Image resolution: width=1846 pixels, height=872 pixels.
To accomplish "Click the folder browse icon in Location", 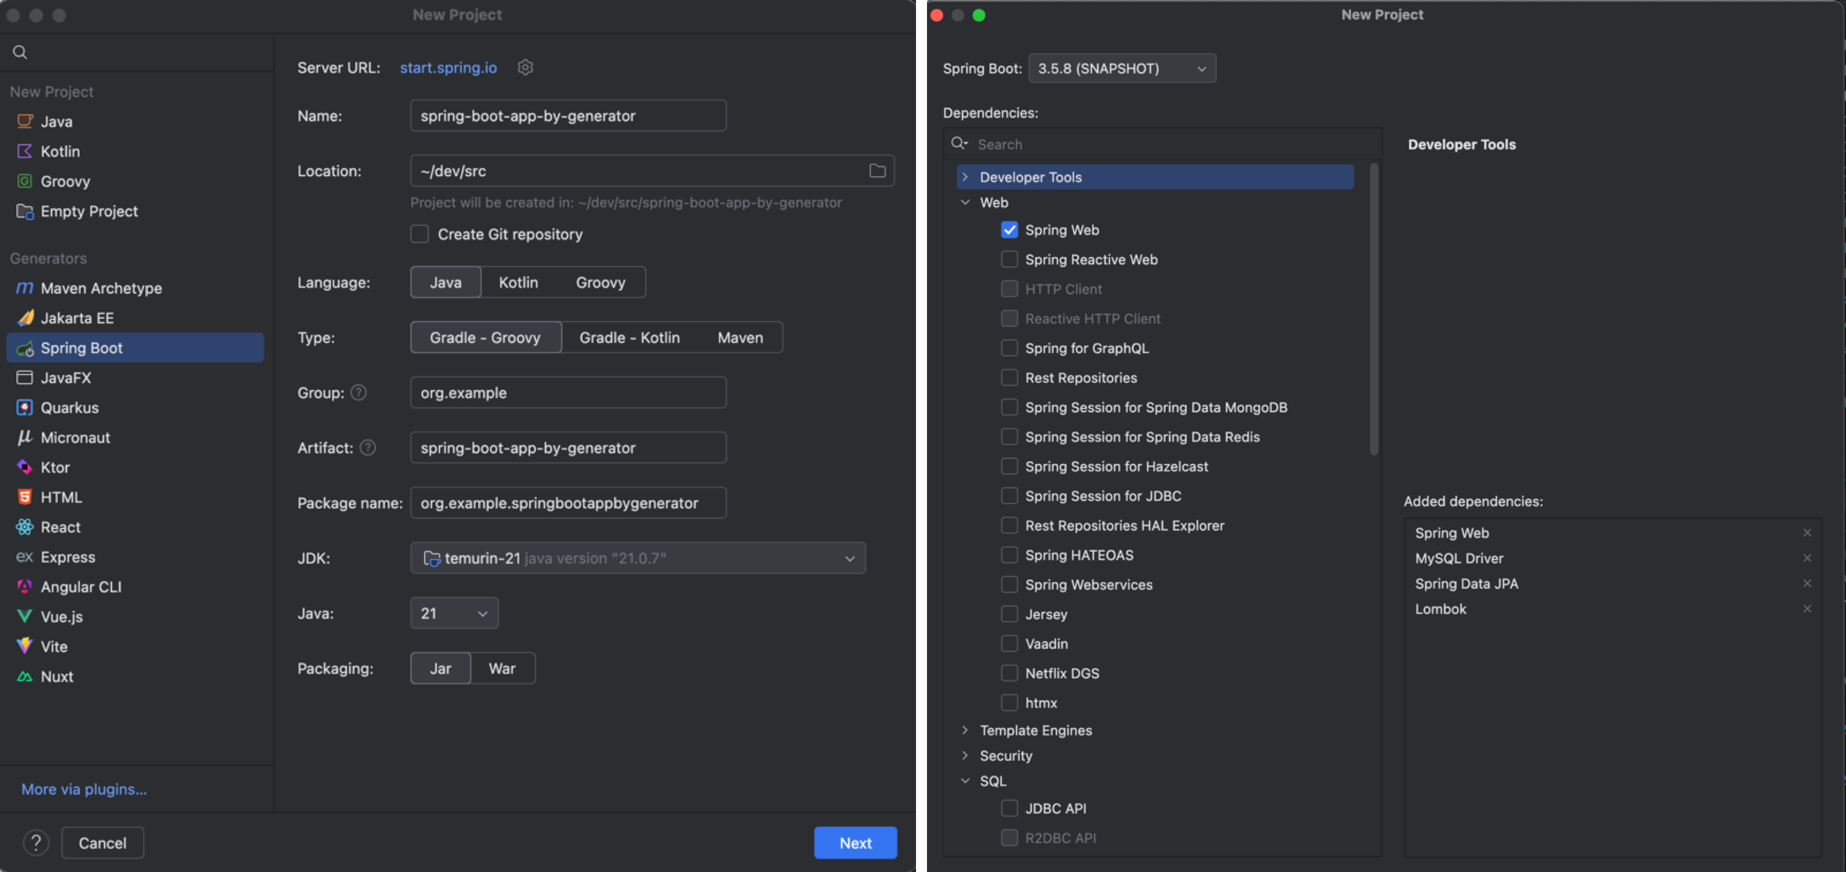I will click(877, 171).
